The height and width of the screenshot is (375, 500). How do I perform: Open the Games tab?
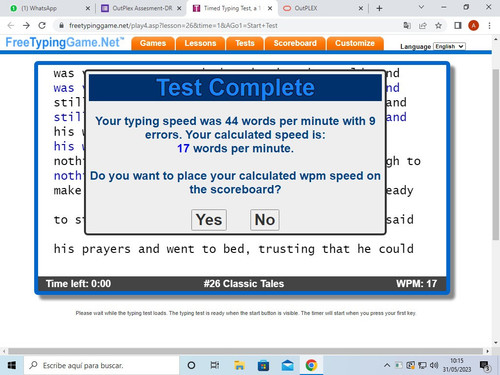pos(153,43)
